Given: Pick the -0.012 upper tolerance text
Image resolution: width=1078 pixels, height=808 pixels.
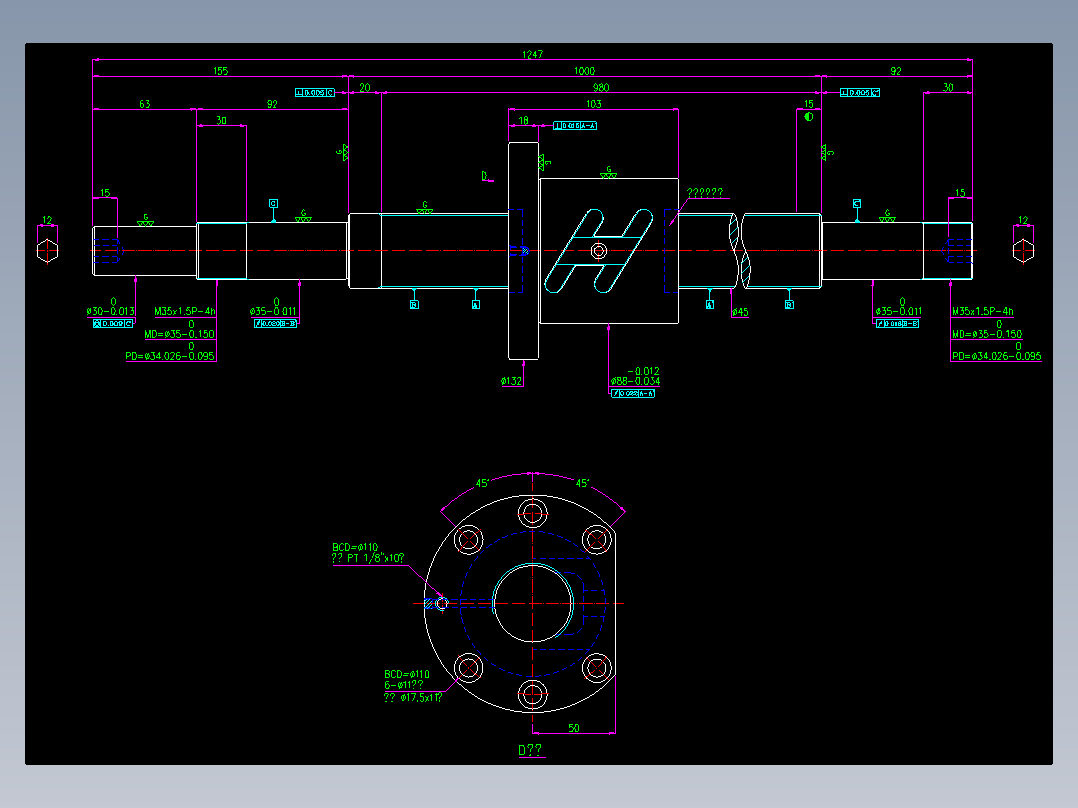Looking at the screenshot, I should (x=644, y=371).
